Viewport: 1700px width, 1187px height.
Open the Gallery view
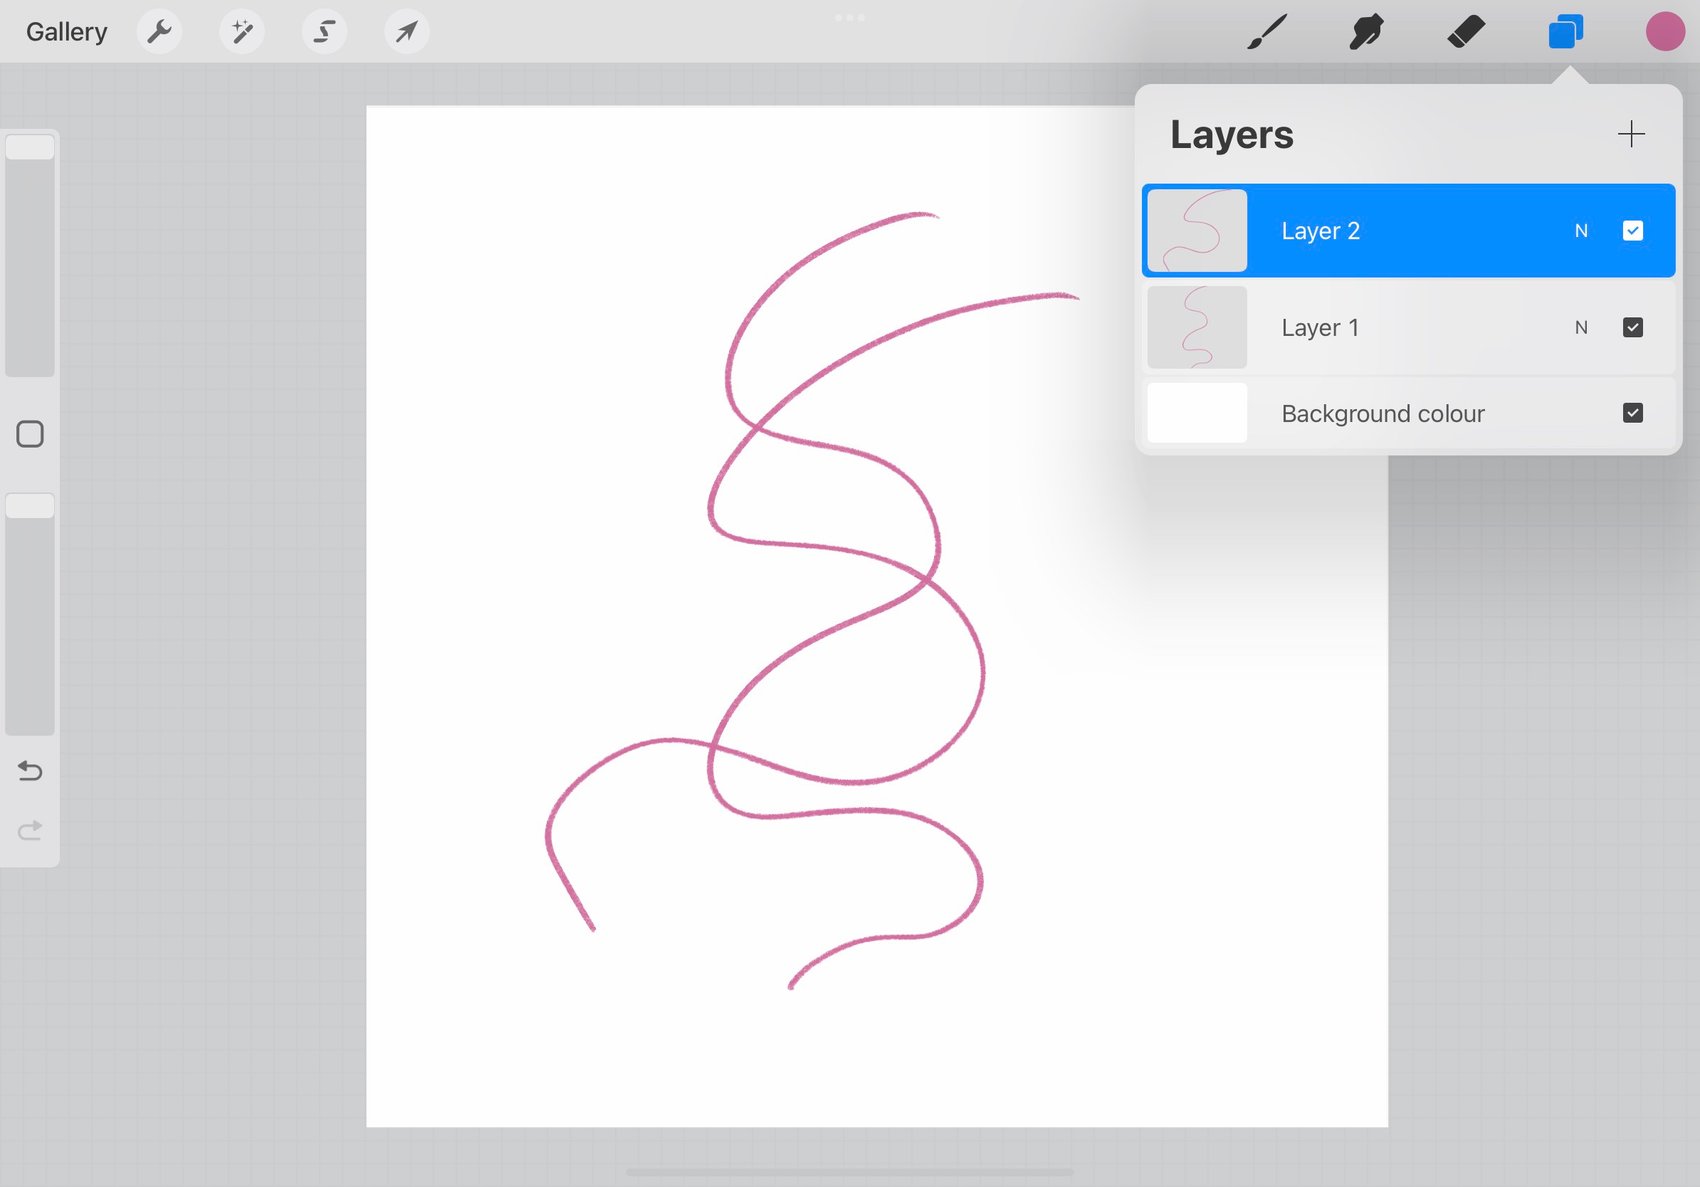66,32
